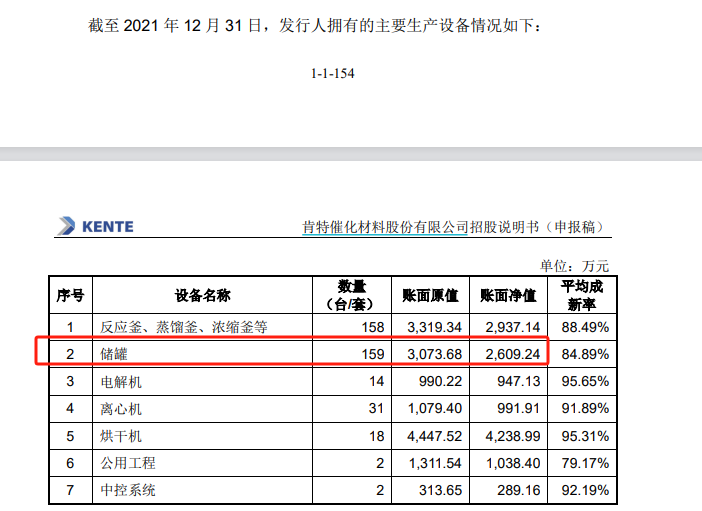702x511 pixels.
Task: Click the 平均成新率 column header
Action: tap(582, 295)
